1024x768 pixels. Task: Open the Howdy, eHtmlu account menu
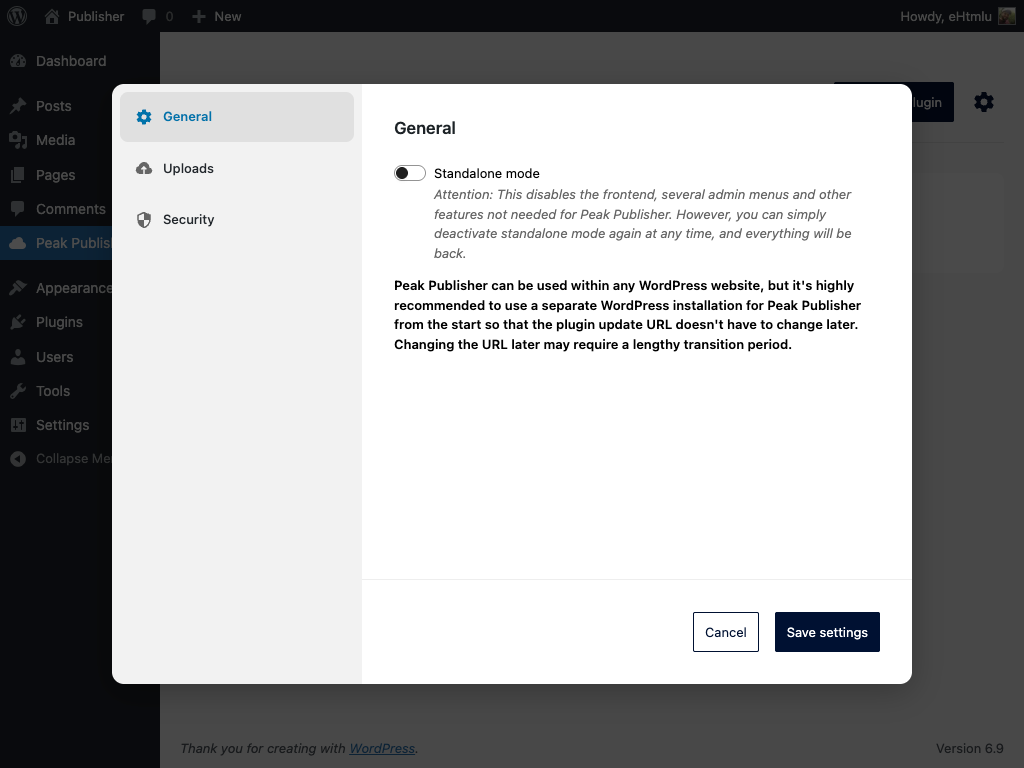(x=957, y=16)
